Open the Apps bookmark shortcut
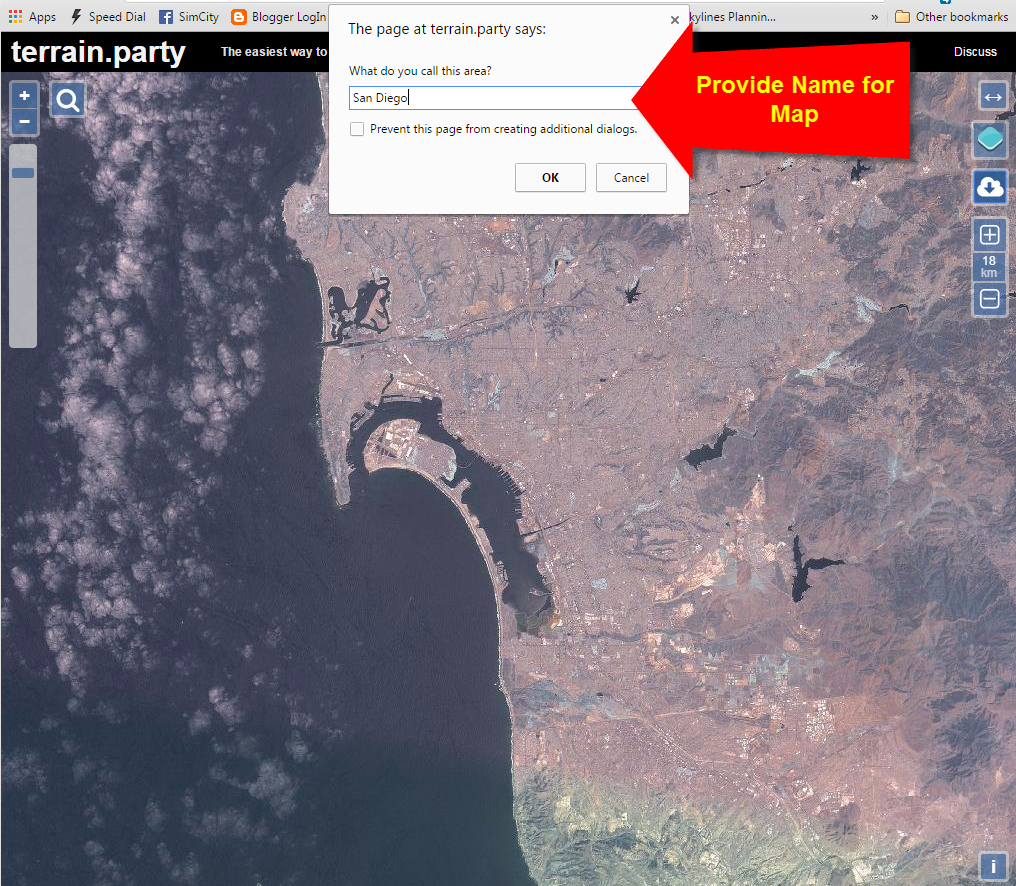 (32, 17)
